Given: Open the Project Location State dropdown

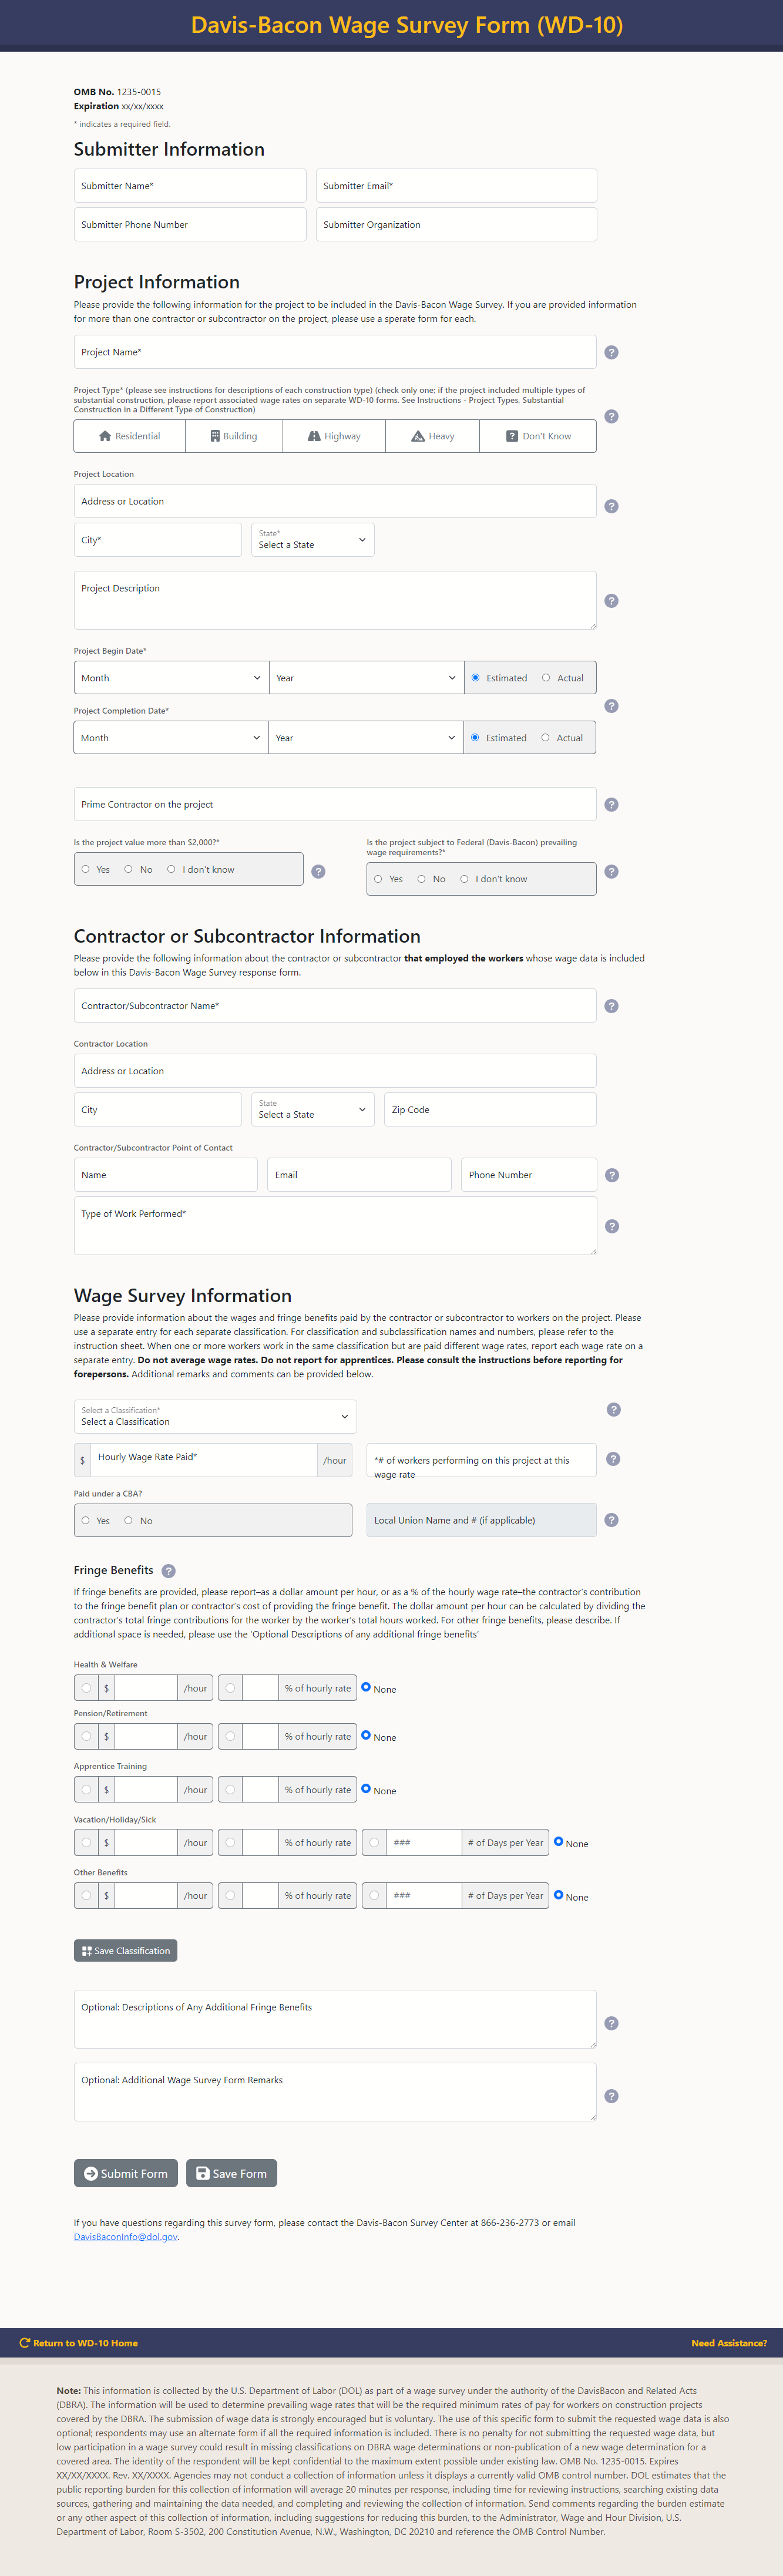Looking at the screenshot, I should click(x=312, y=540).
